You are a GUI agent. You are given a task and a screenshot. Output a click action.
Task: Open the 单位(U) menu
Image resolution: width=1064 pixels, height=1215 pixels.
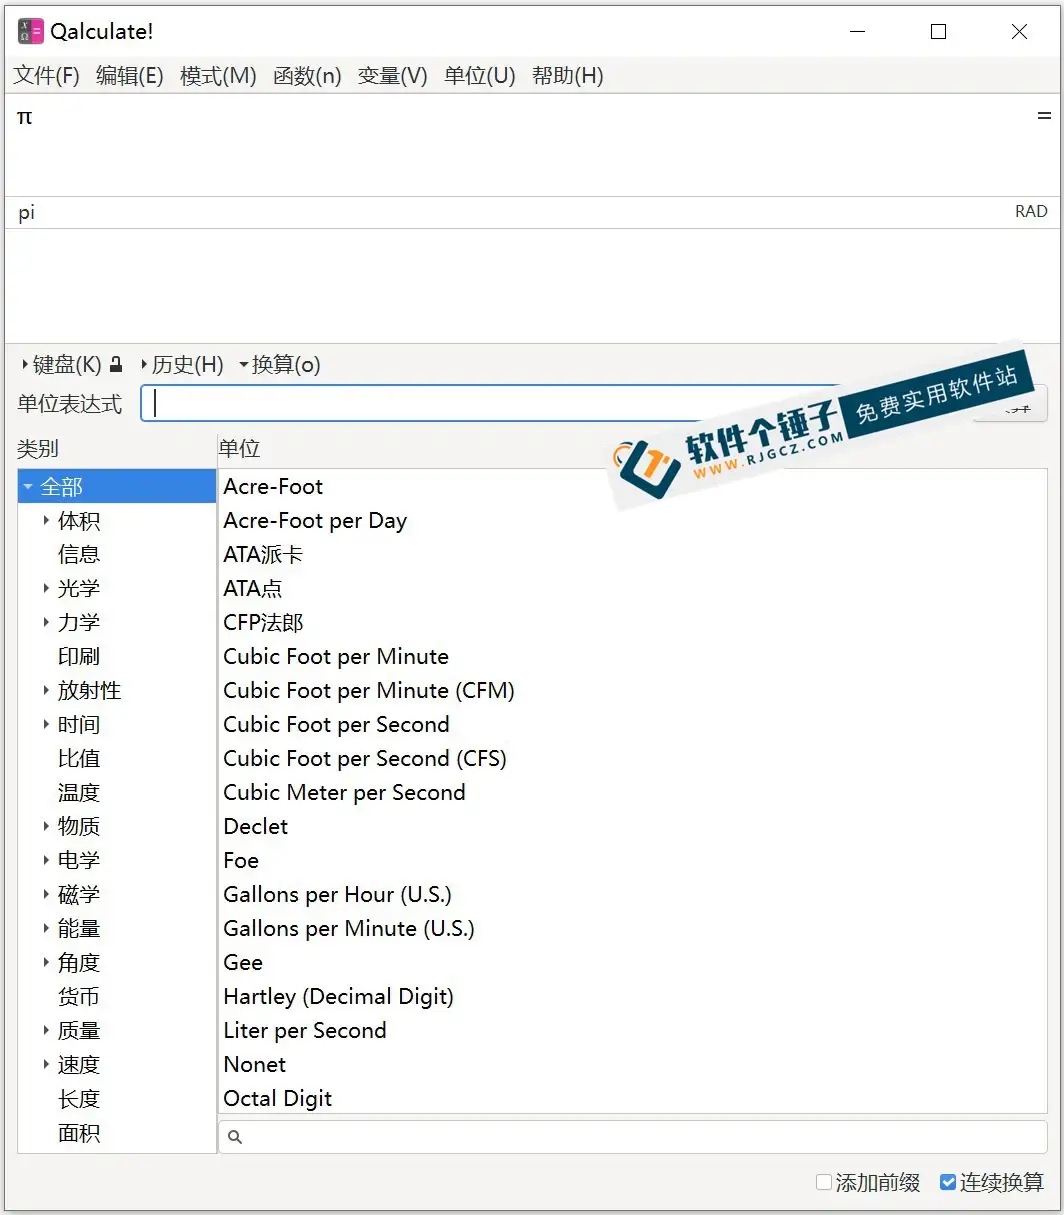(480, 76)
